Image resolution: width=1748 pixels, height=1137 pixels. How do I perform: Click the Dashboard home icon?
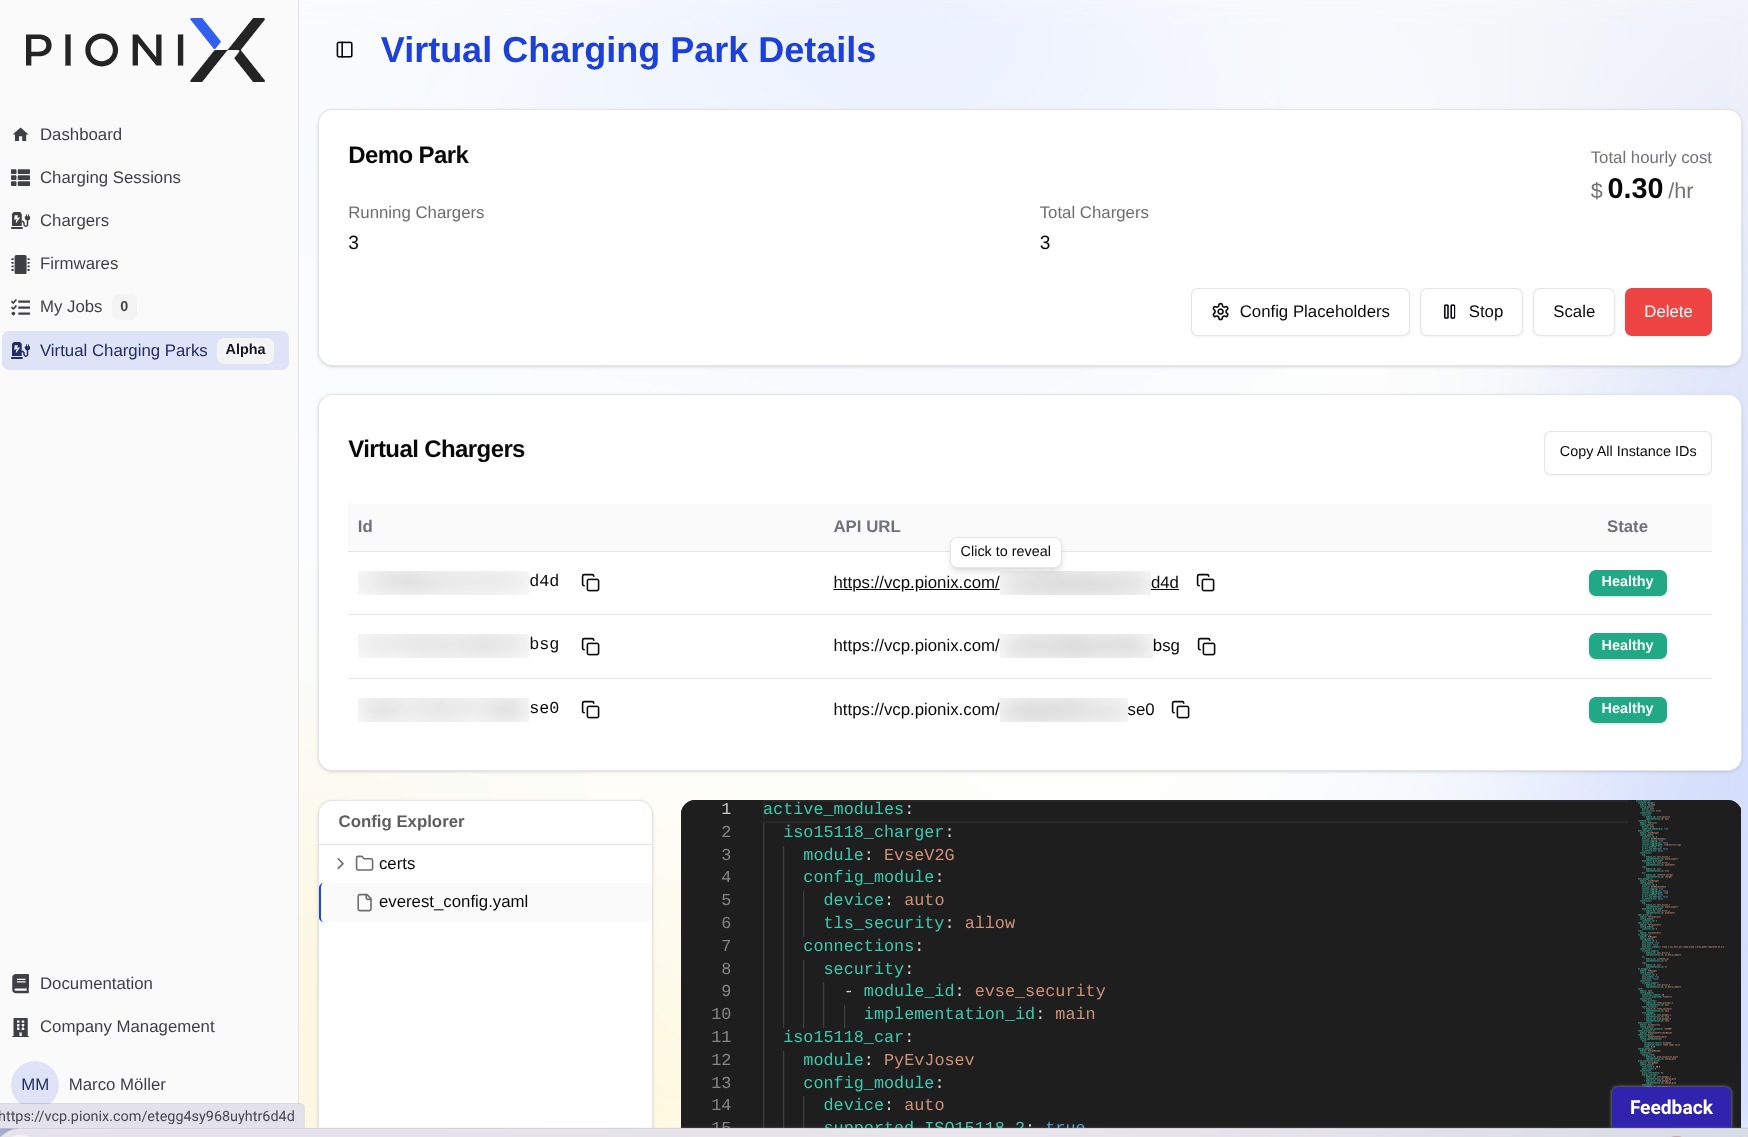point(20,134)
